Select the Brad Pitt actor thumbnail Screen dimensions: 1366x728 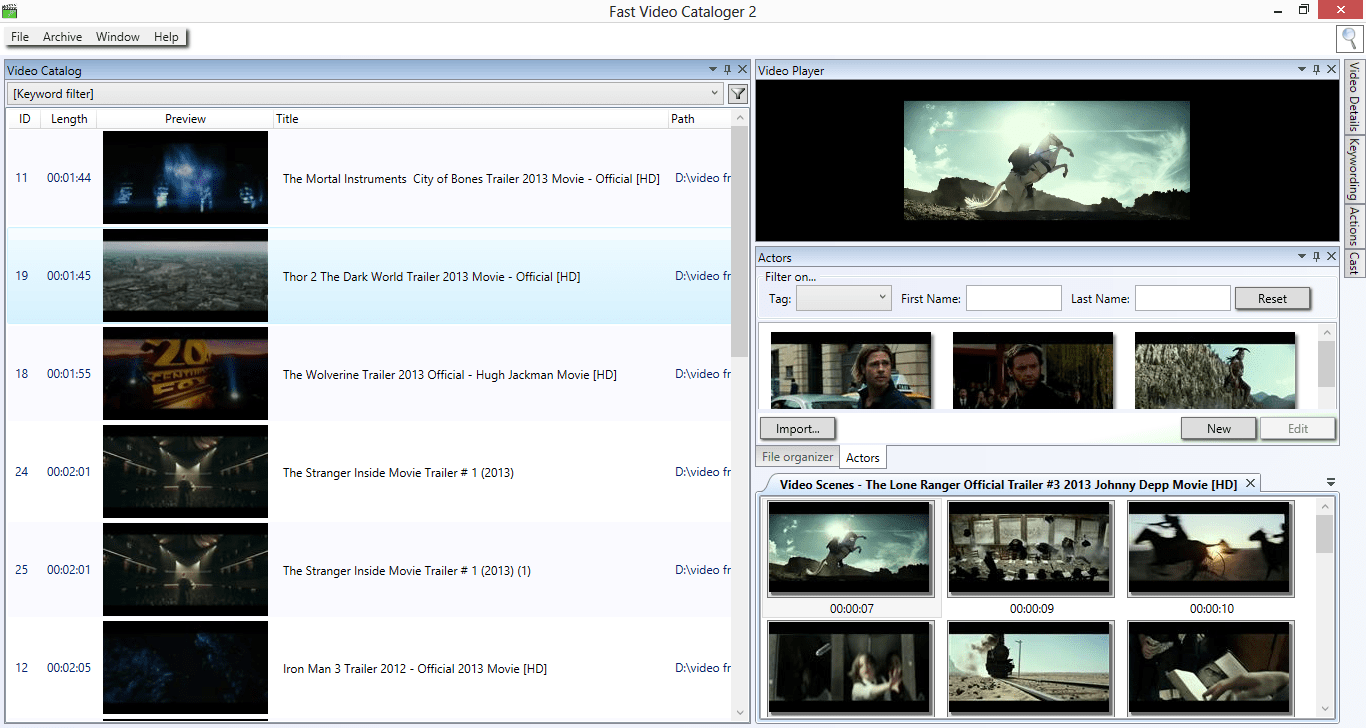coord(851,370)
